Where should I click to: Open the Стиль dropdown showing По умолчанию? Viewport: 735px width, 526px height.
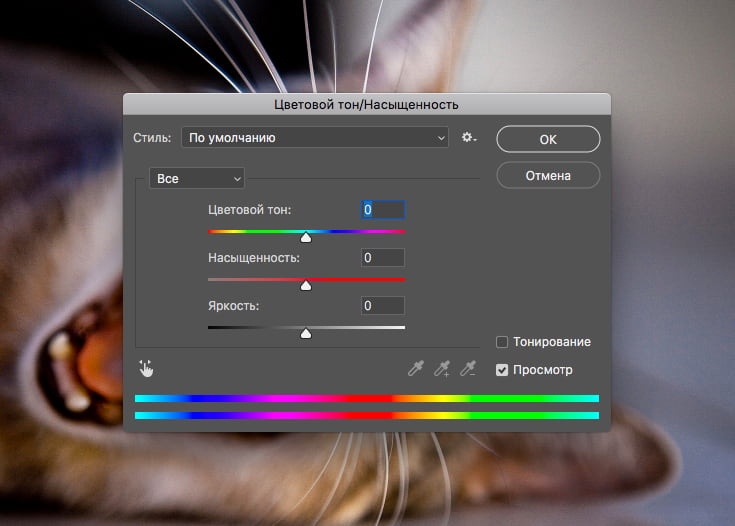tap(315, 138)
